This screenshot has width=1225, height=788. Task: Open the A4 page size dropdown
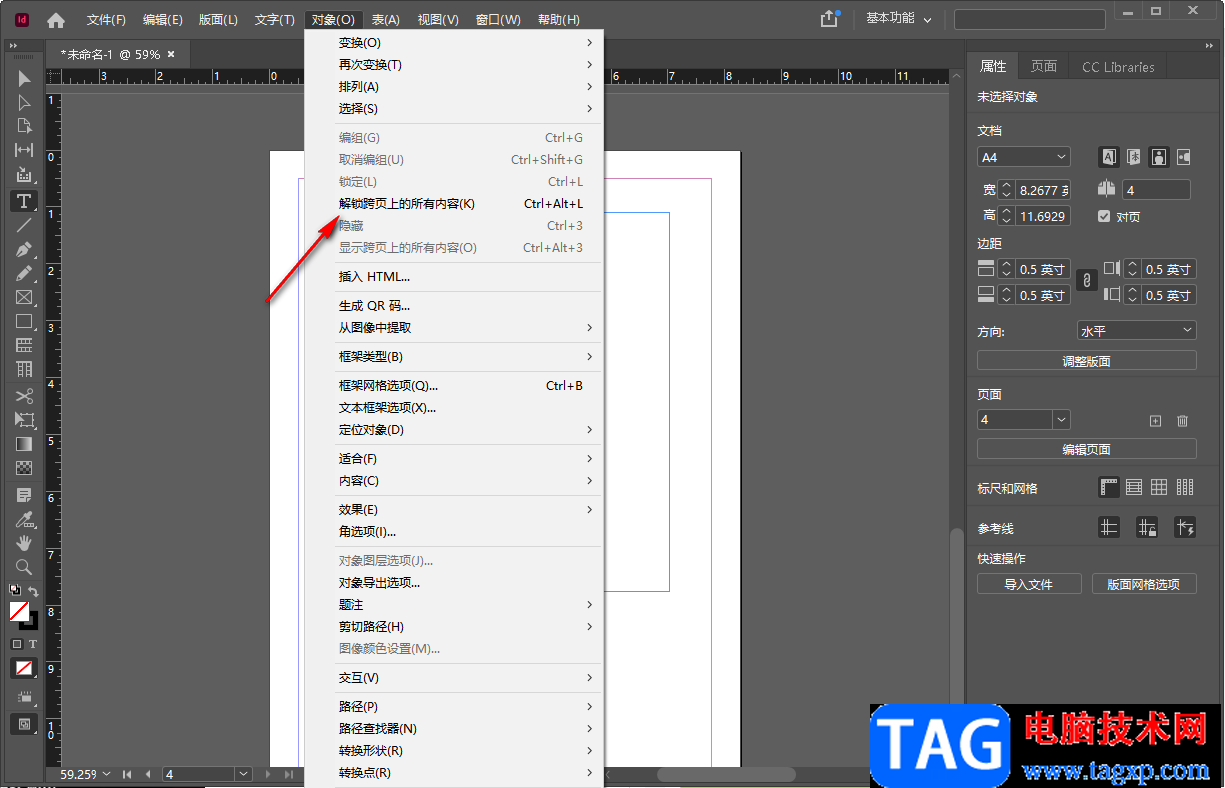(1024, 157)
